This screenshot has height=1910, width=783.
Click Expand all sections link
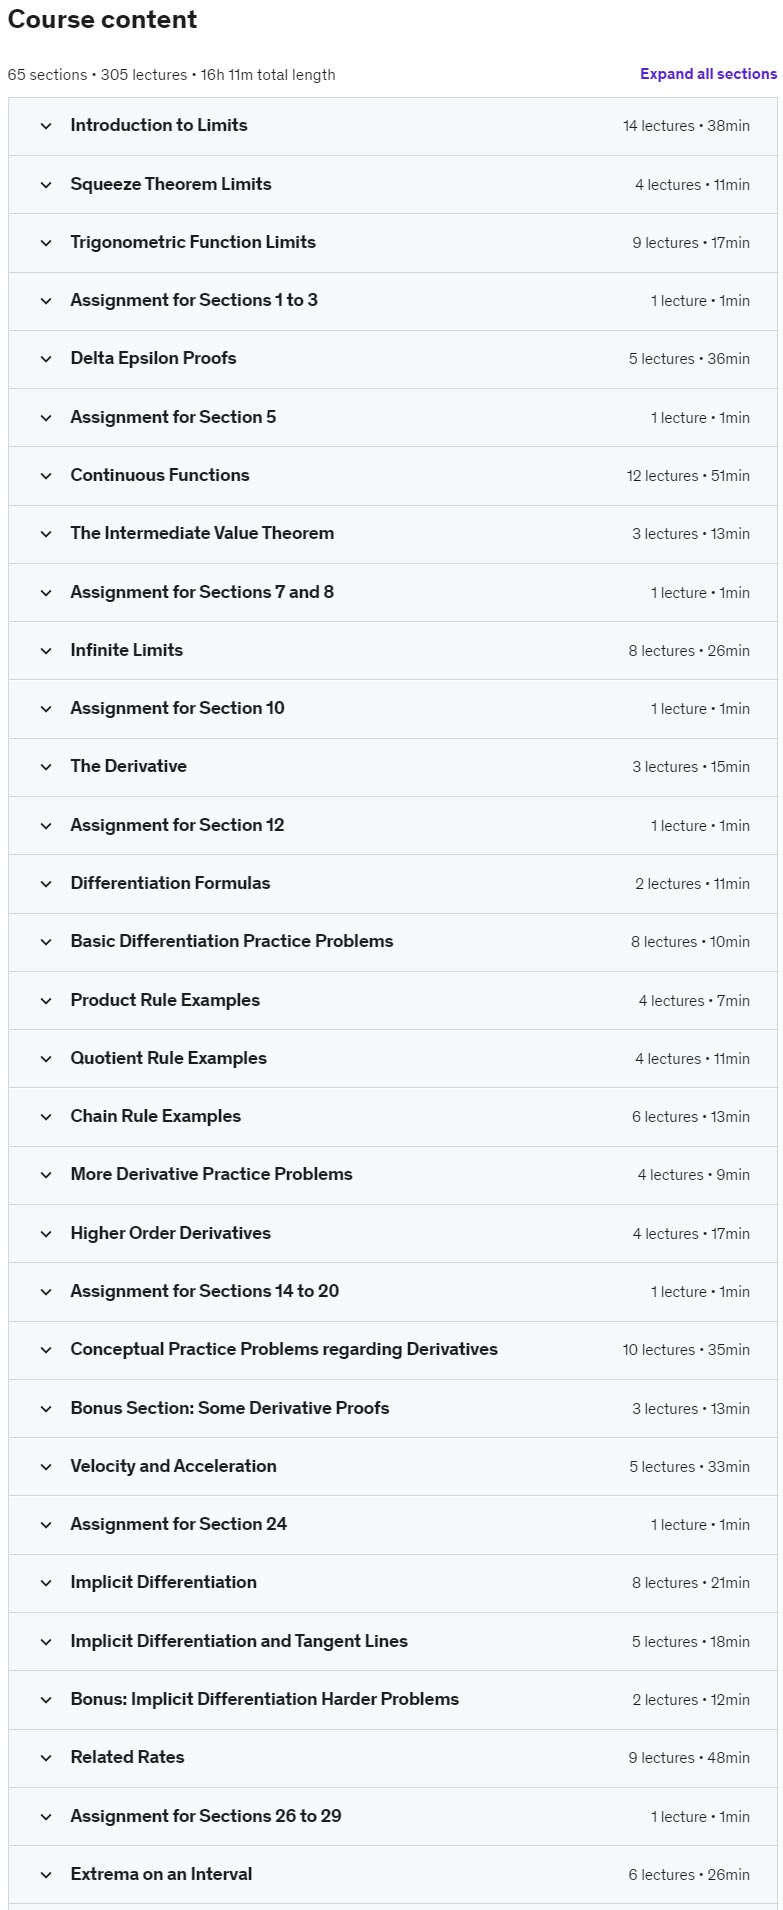(x=708, y=74)
